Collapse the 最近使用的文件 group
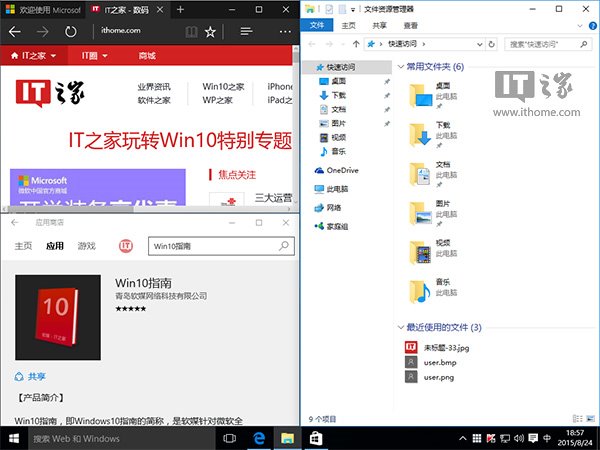This screenshot has width=600, height=450. point(400,327)
